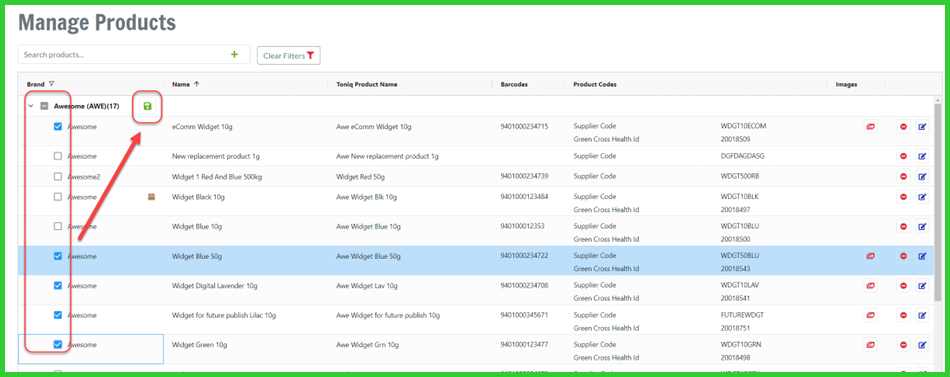The width and height of the screenshot is (950, 377).
Task: Select barcode 9401000234715
Action: tap(524, 127)
